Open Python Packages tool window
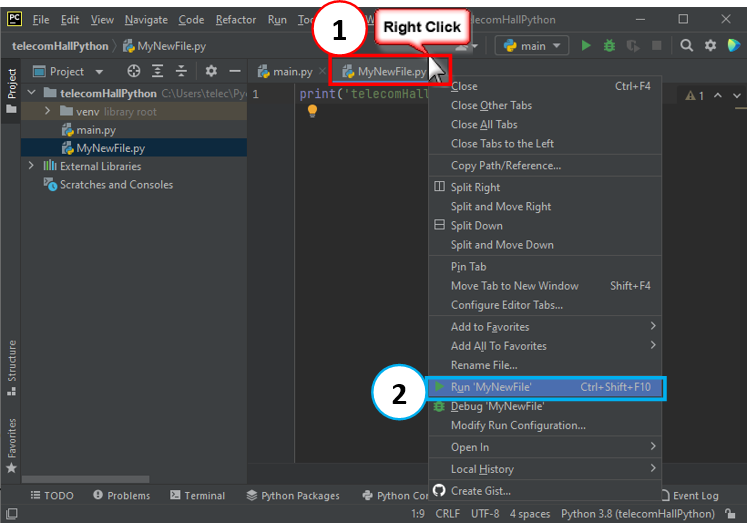This screenshot has width=747, height=523. click(293, 495)
